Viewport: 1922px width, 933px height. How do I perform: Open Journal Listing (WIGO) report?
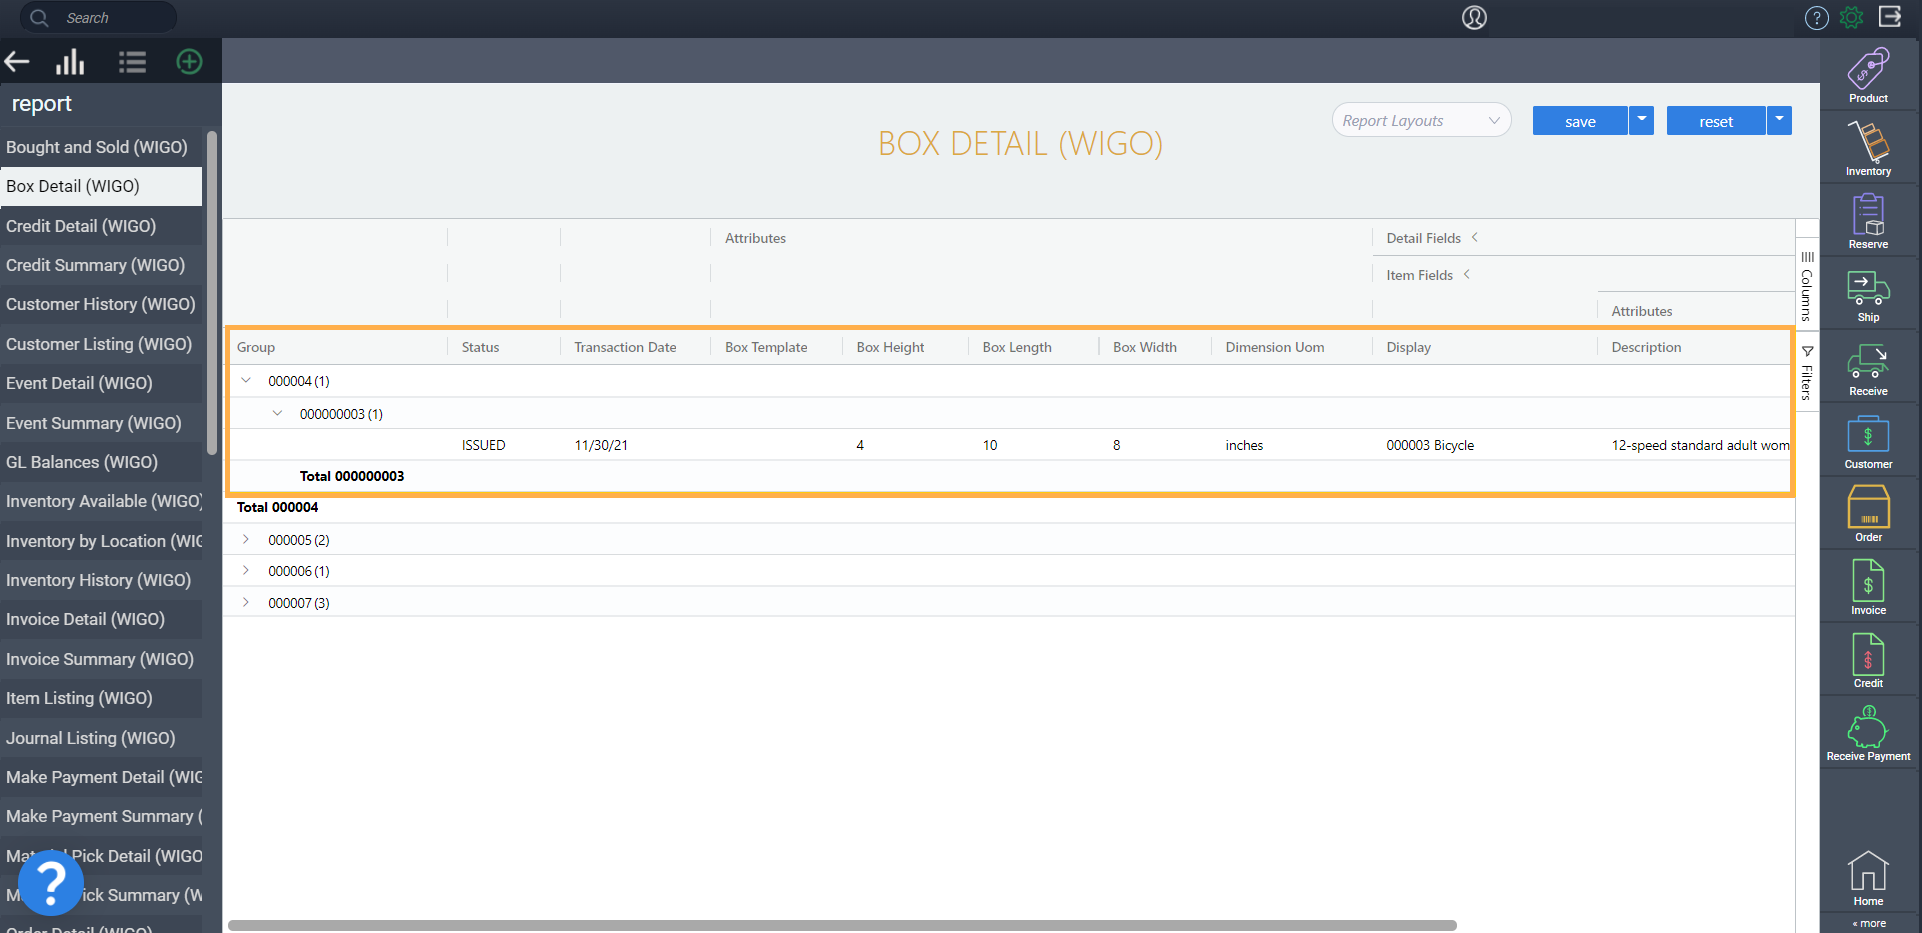101,738
